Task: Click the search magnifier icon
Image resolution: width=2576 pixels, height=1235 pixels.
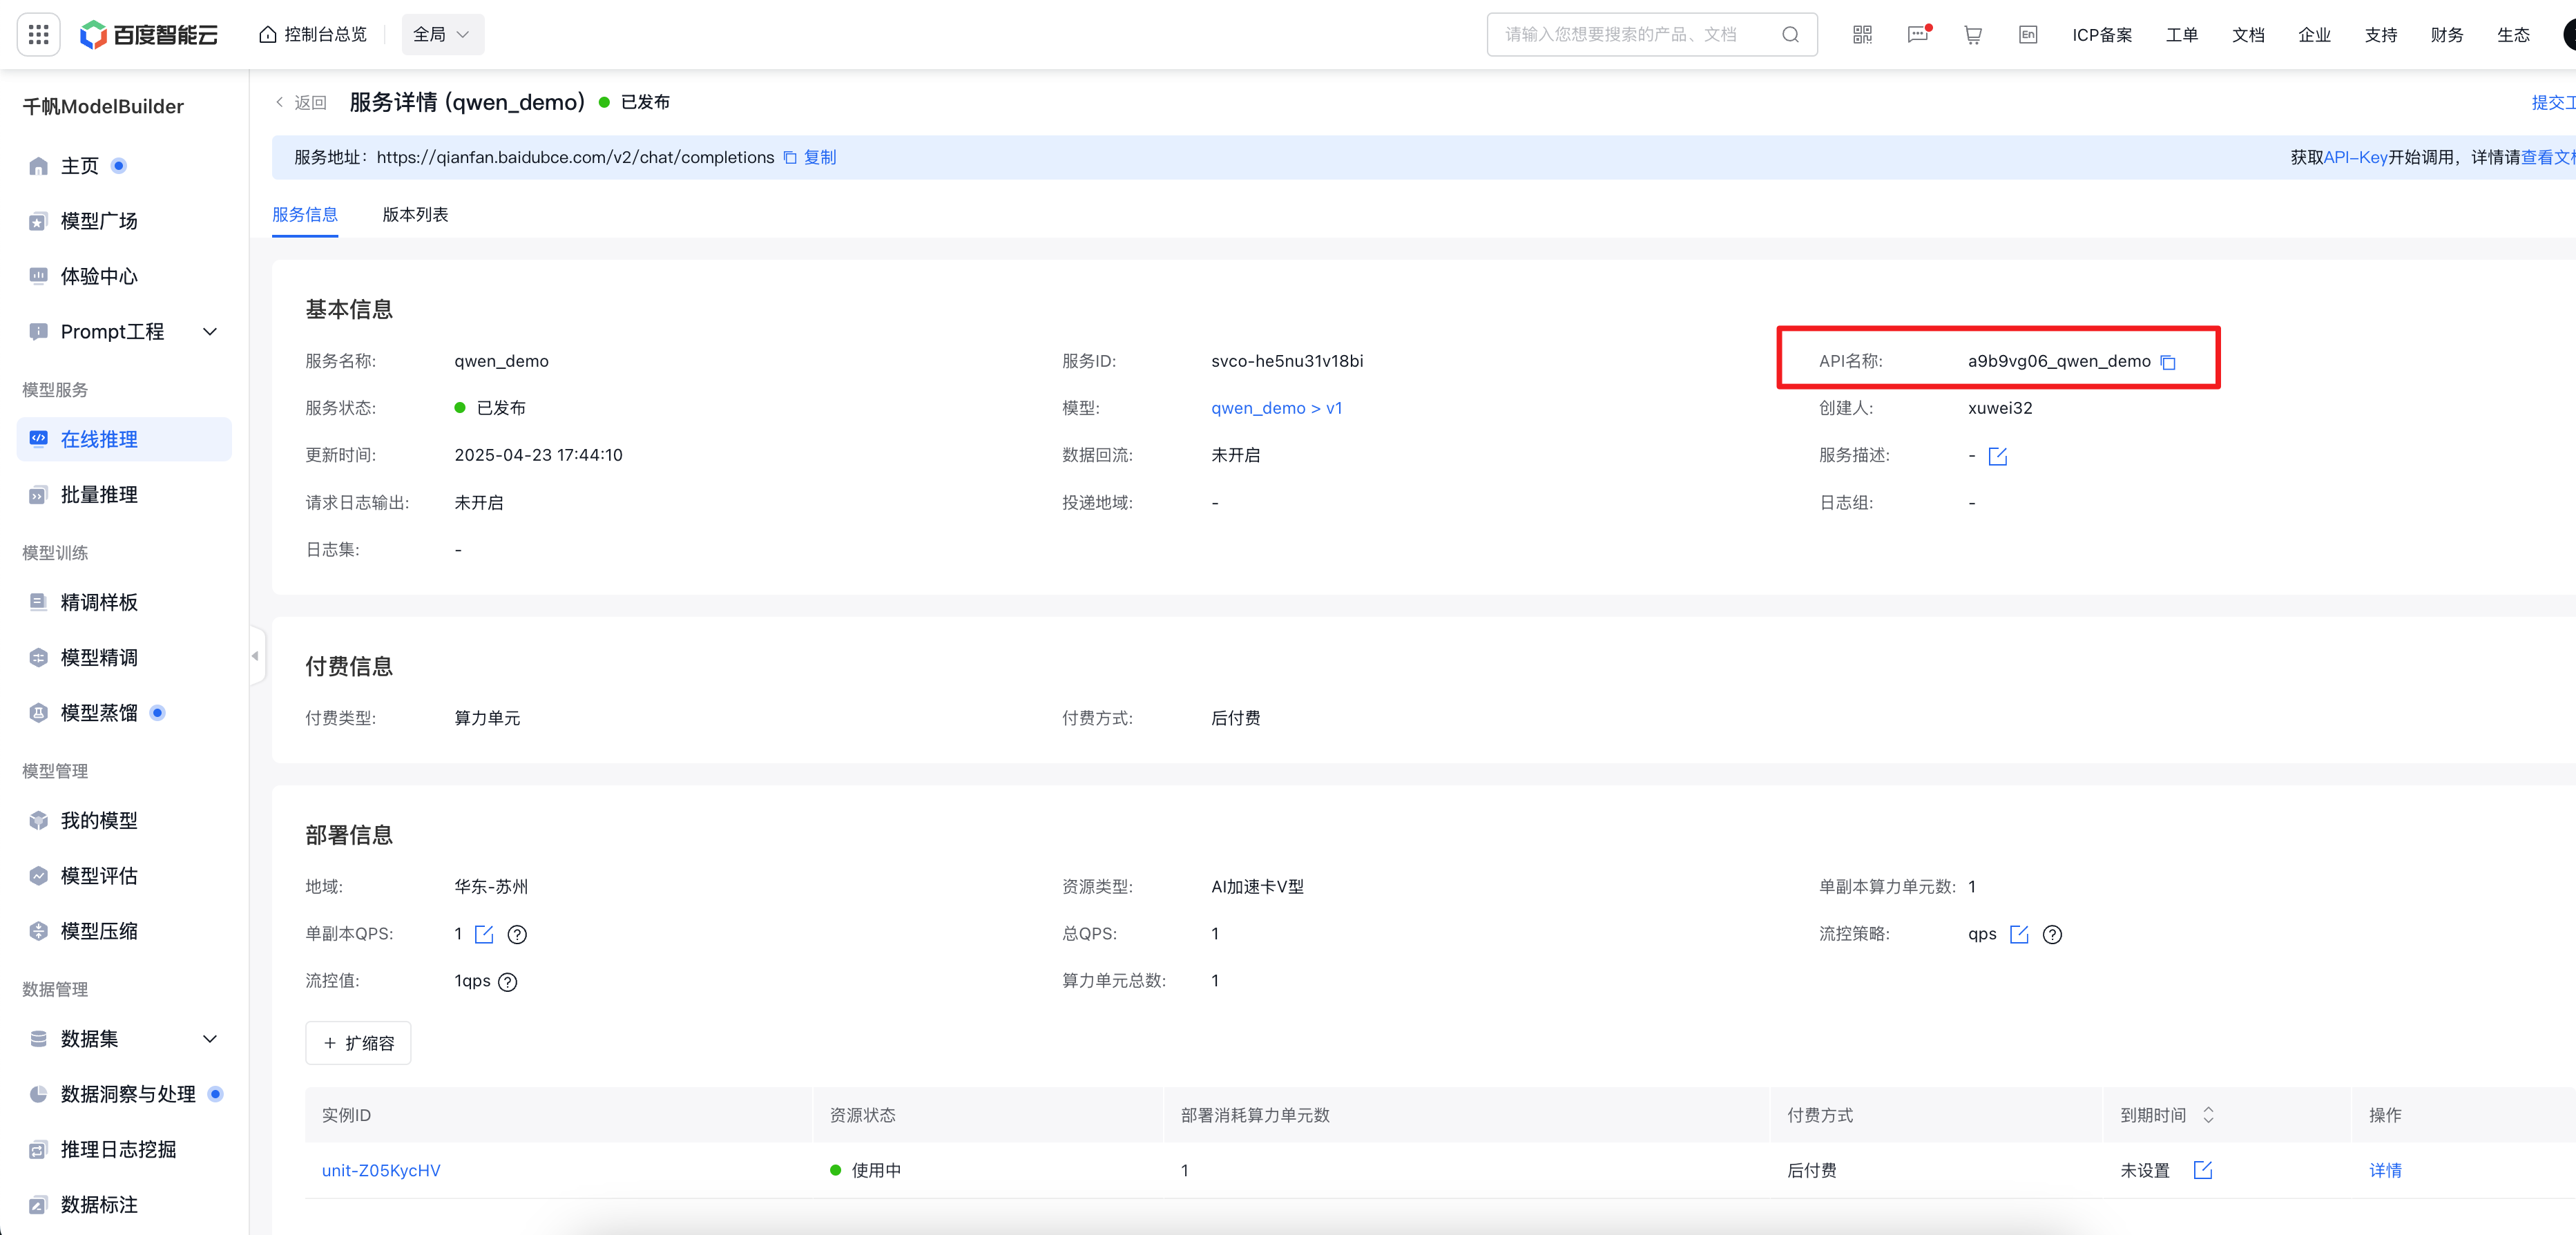Action: click(1790, 34)
